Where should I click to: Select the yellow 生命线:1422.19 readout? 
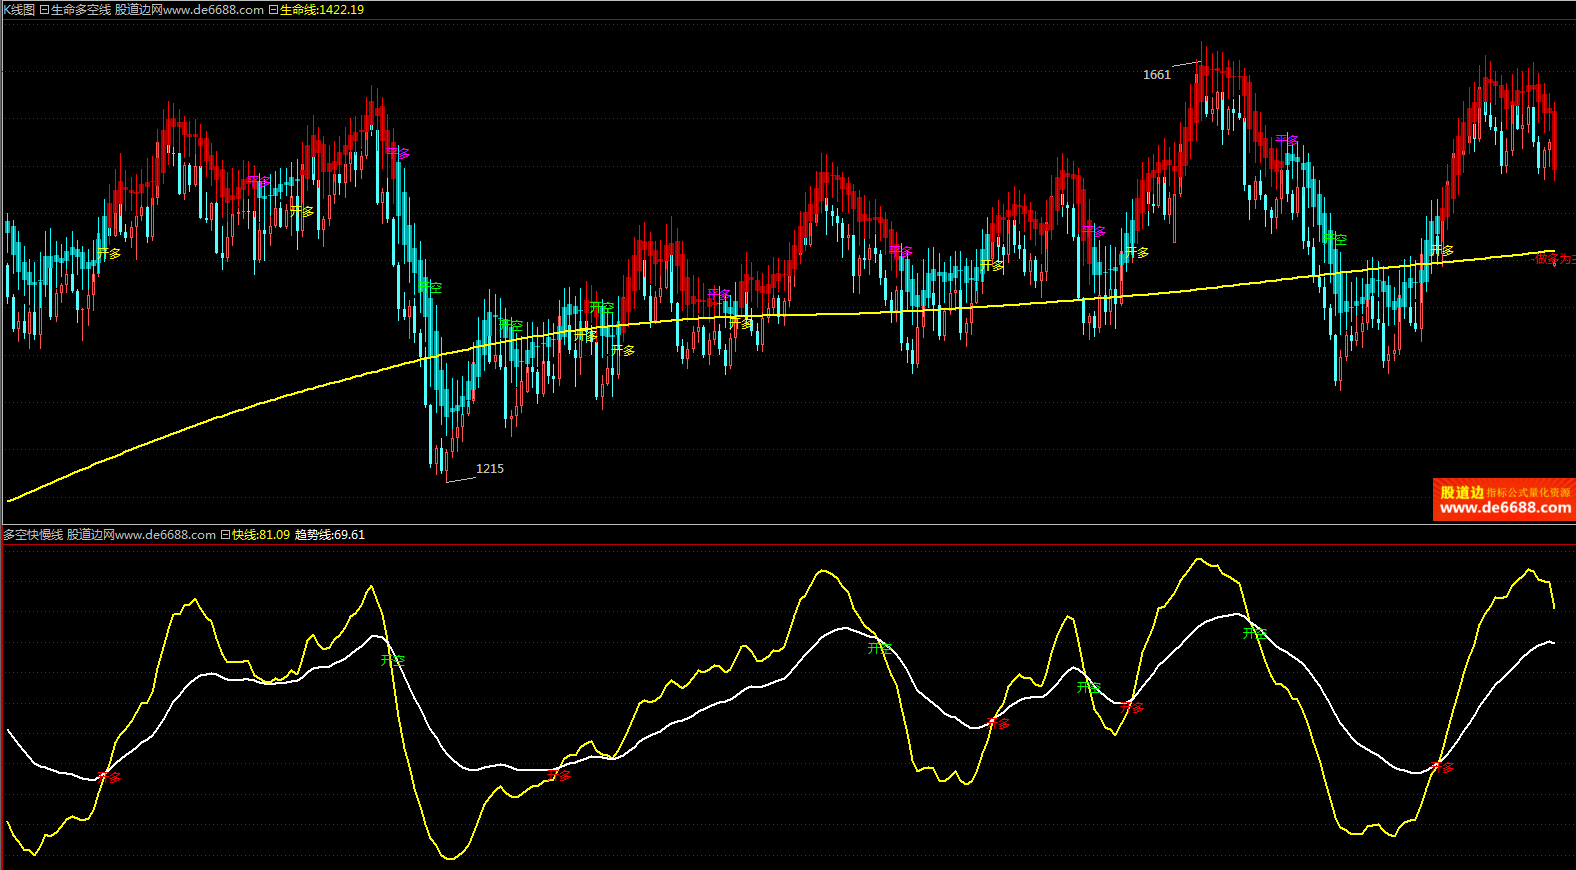point(322,10)
